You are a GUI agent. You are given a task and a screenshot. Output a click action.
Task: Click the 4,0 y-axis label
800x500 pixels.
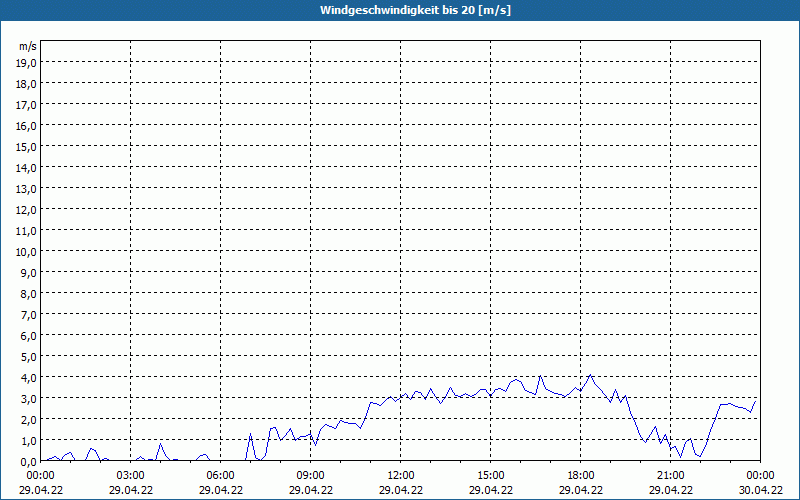30,378
